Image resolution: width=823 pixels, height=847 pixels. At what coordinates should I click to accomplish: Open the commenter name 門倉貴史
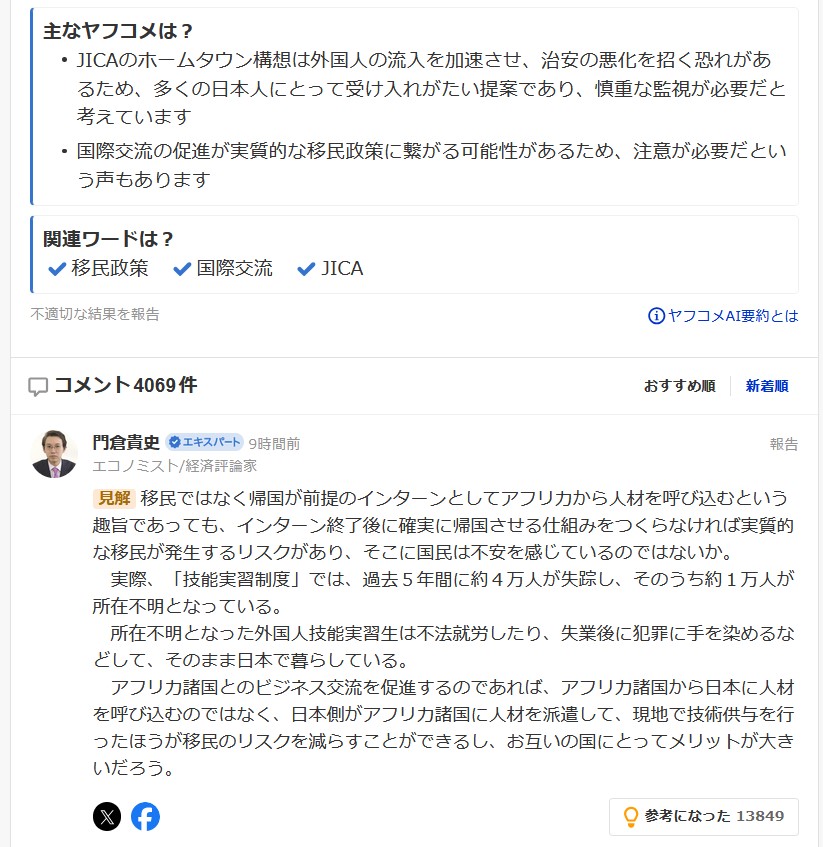coord(126,442)
